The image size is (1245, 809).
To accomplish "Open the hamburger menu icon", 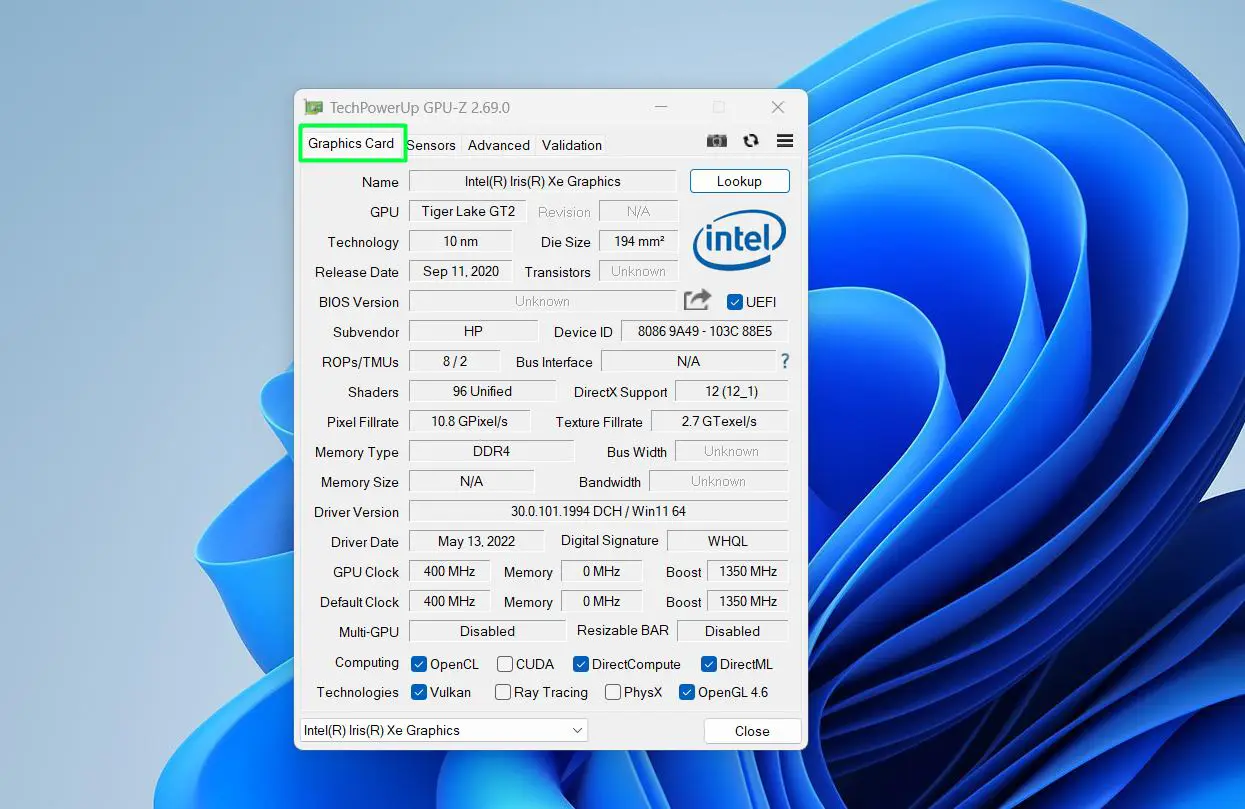I will click(x=784, y=141).
